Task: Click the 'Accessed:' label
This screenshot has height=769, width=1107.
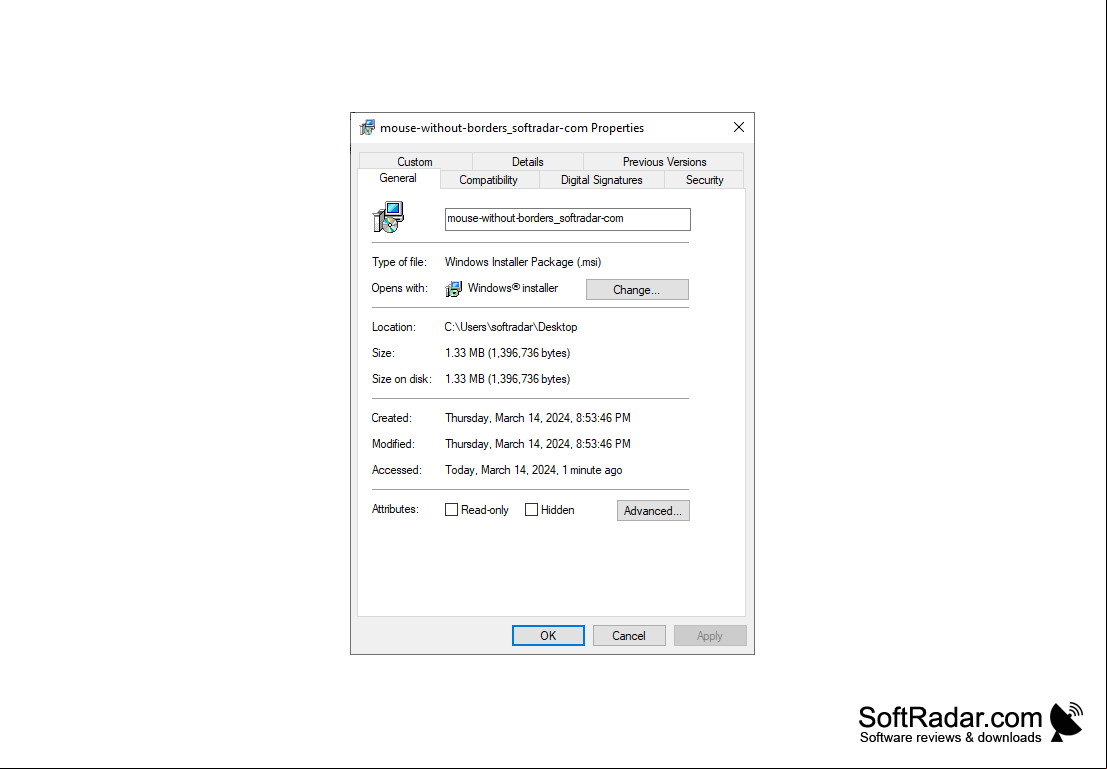Action: (397, 470)
